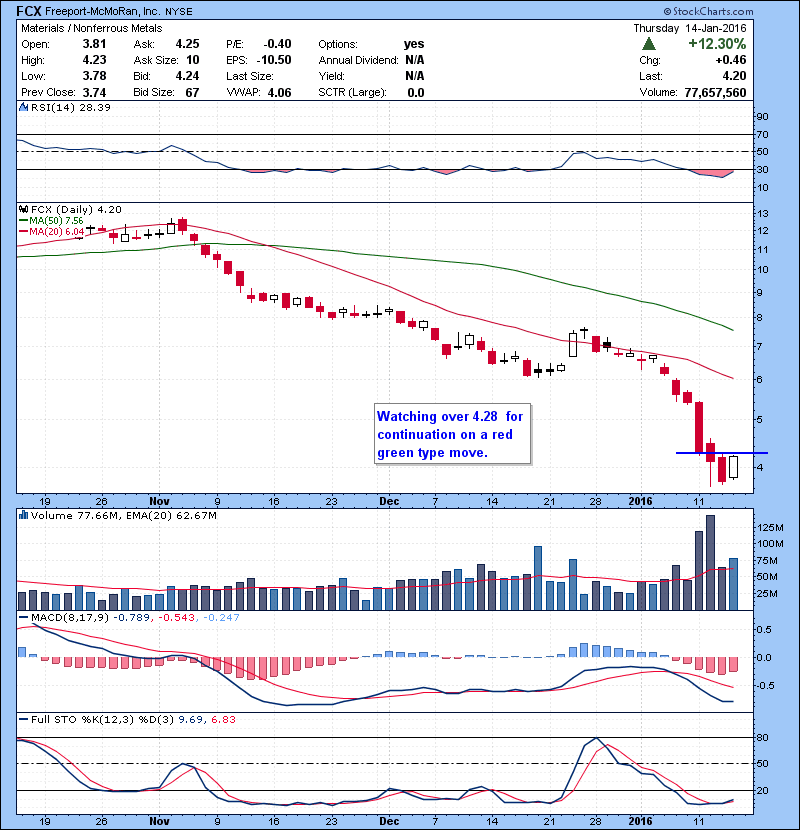Select the MACD signal value -0.543
800x830 pixels.
click(177, 617)
